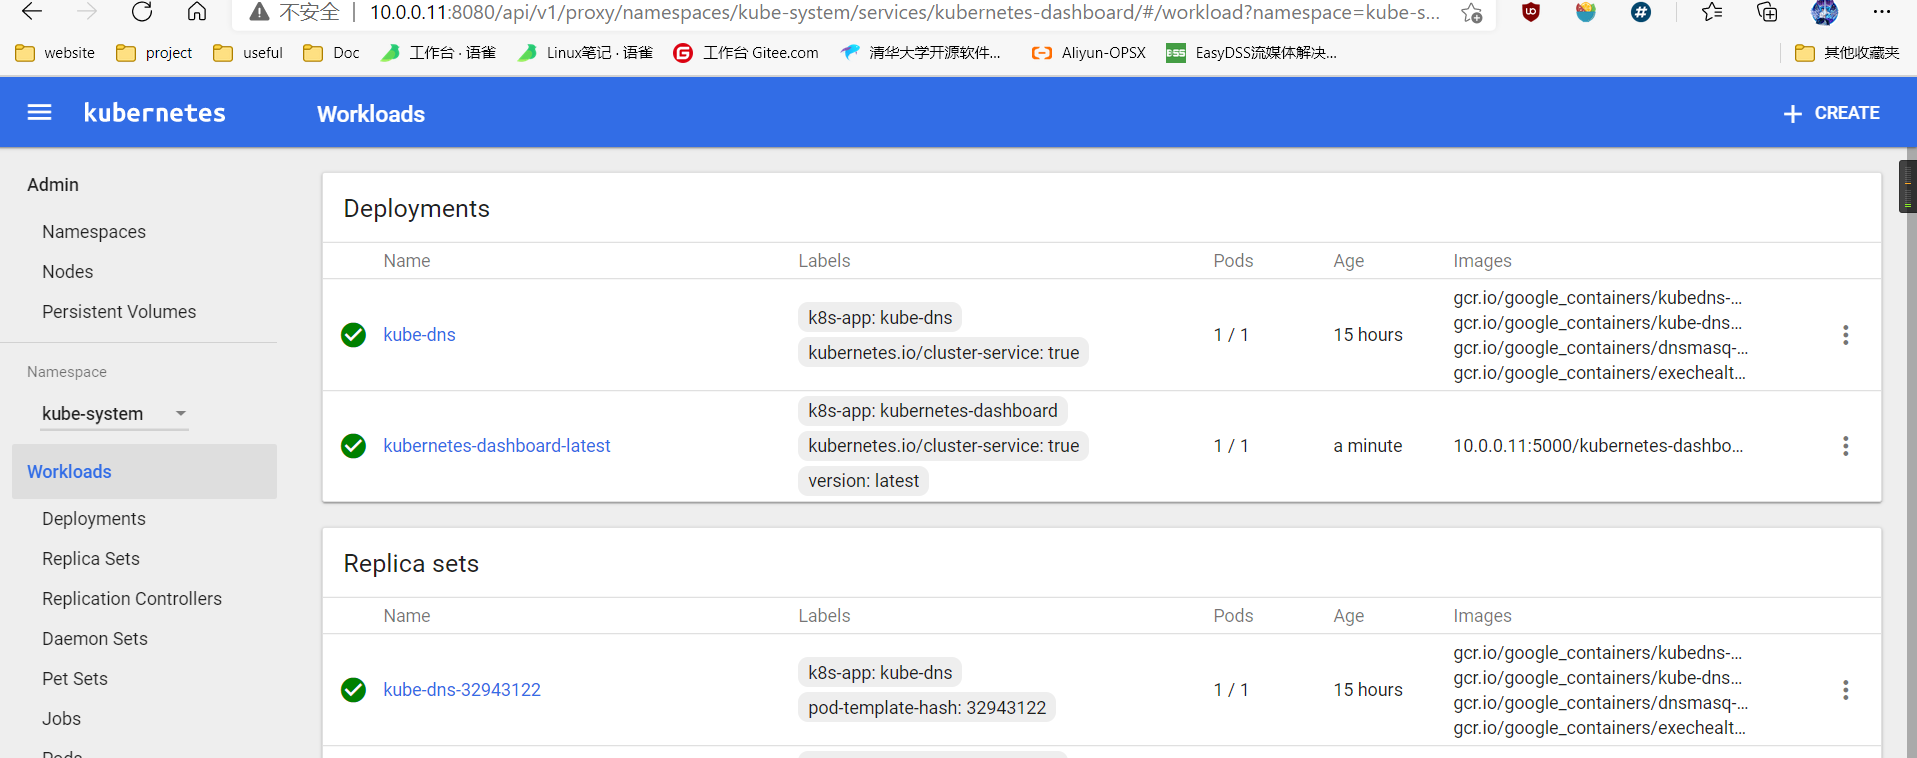Click status checkmark of kubernetes-dashboard-latest

353,446
